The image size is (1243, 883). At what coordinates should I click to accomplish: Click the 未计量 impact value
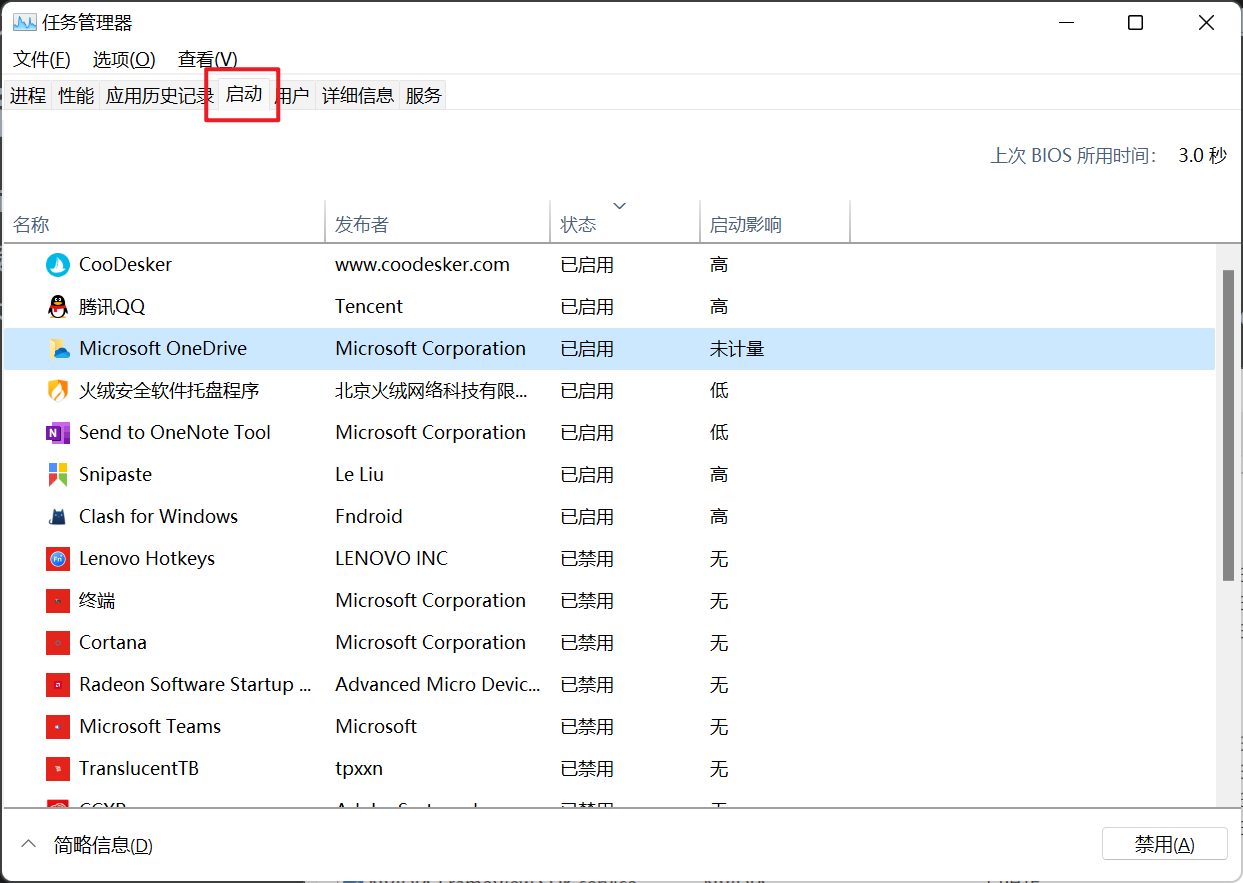pyautogui.click(x=737, y=349)
